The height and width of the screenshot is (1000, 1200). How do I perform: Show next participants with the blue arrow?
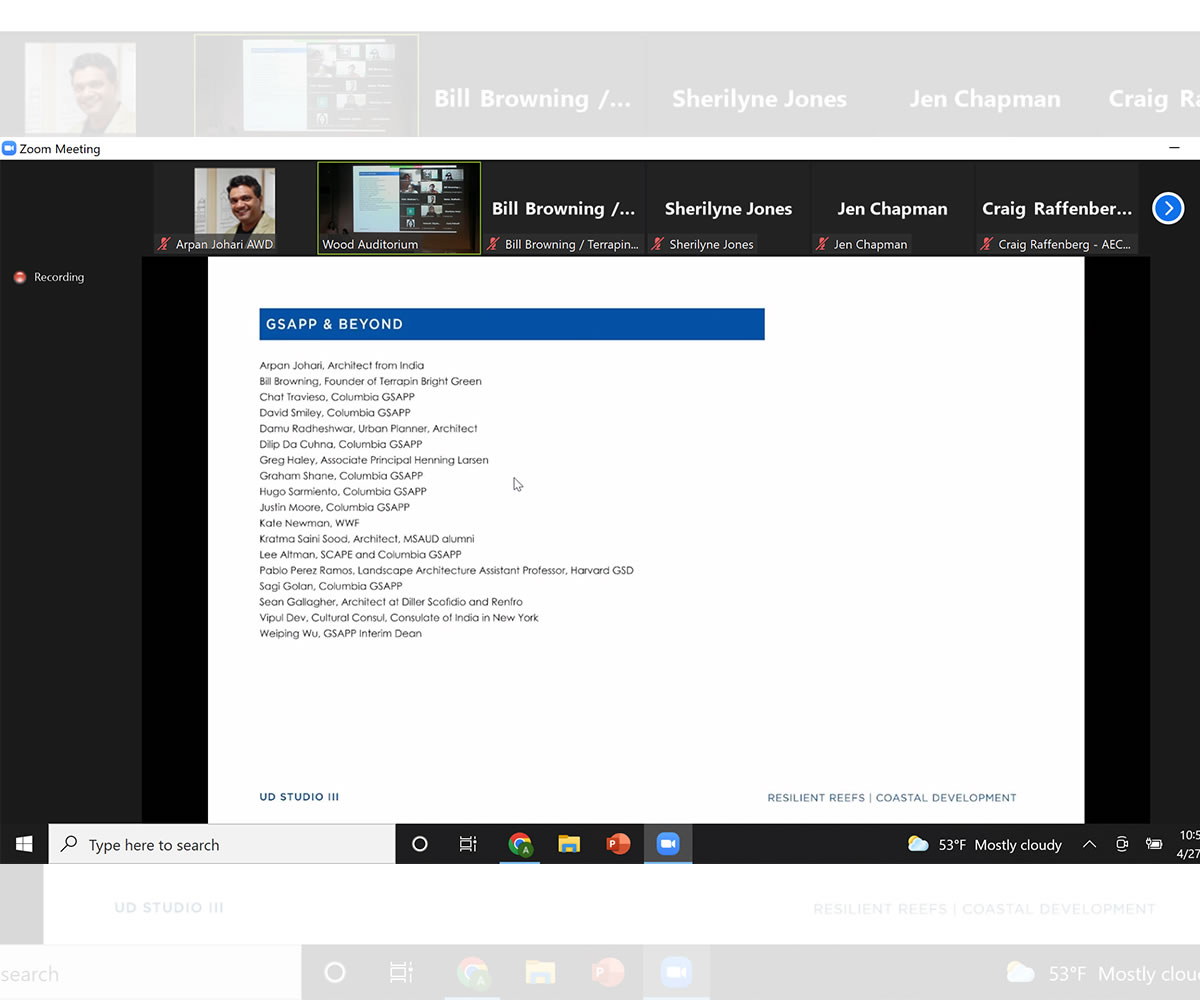[x=1168, y=208]
